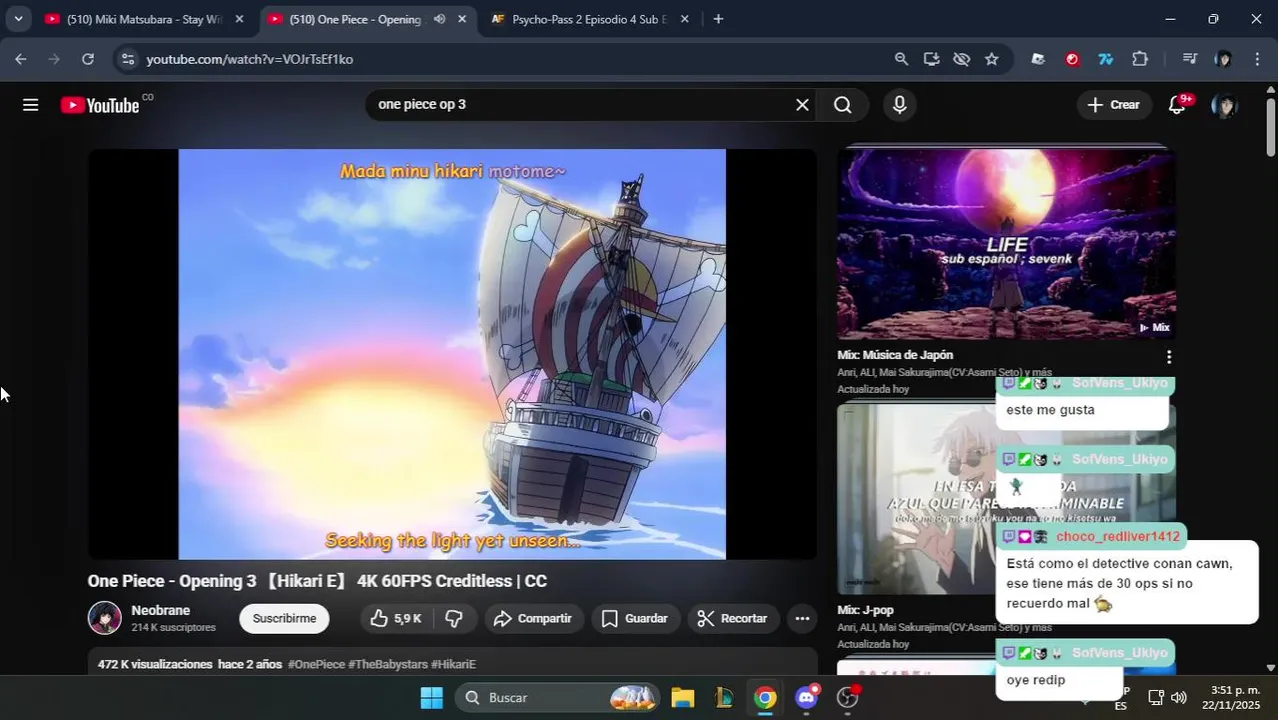
Task: Open more actions ellipsis under the video
Action: pyautogui.click(x=802, y=618)
